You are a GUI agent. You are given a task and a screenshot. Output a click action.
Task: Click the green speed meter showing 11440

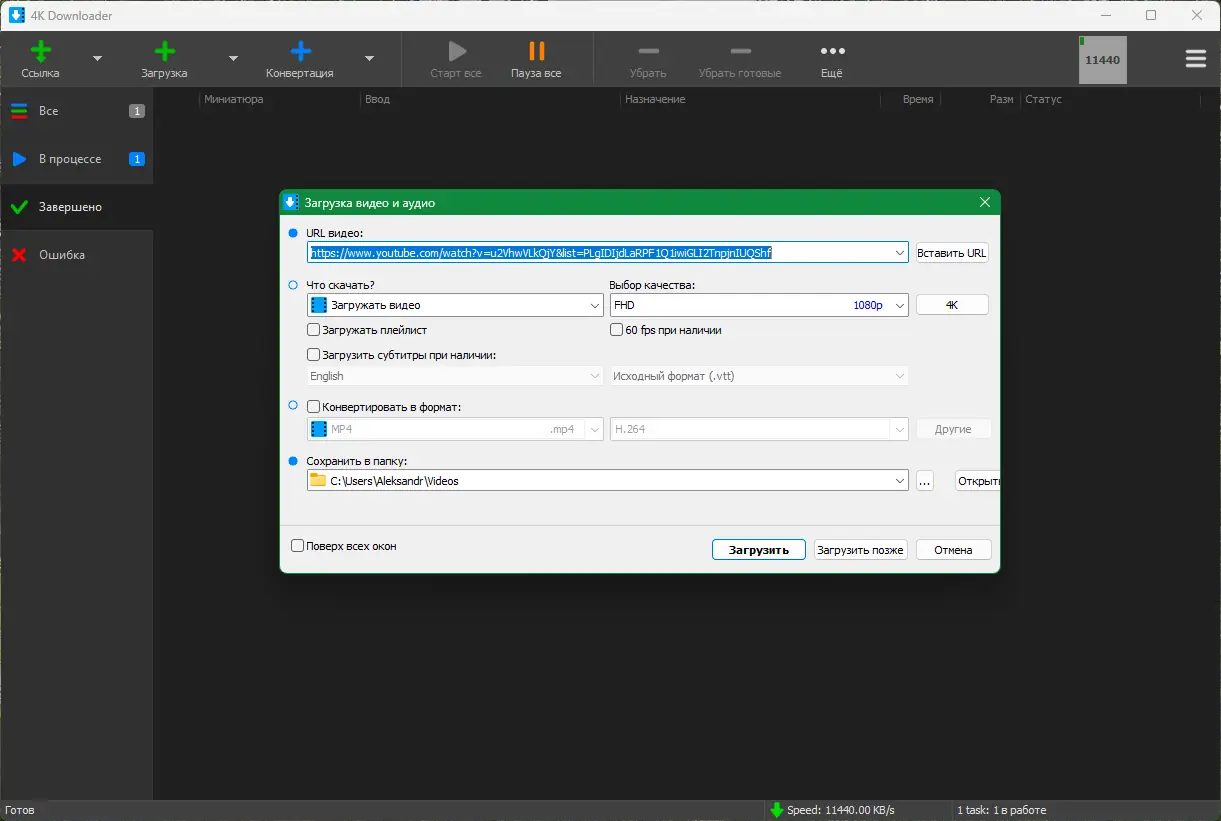coord(1102,59)
